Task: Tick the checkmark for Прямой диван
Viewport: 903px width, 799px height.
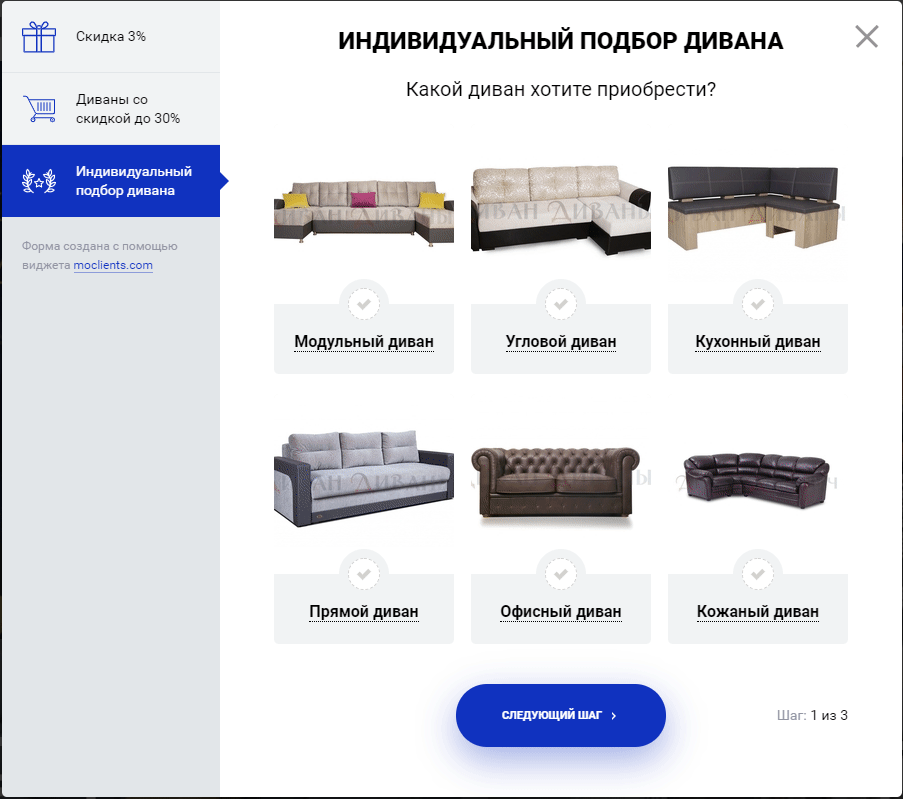Action: tap(364, 574)
